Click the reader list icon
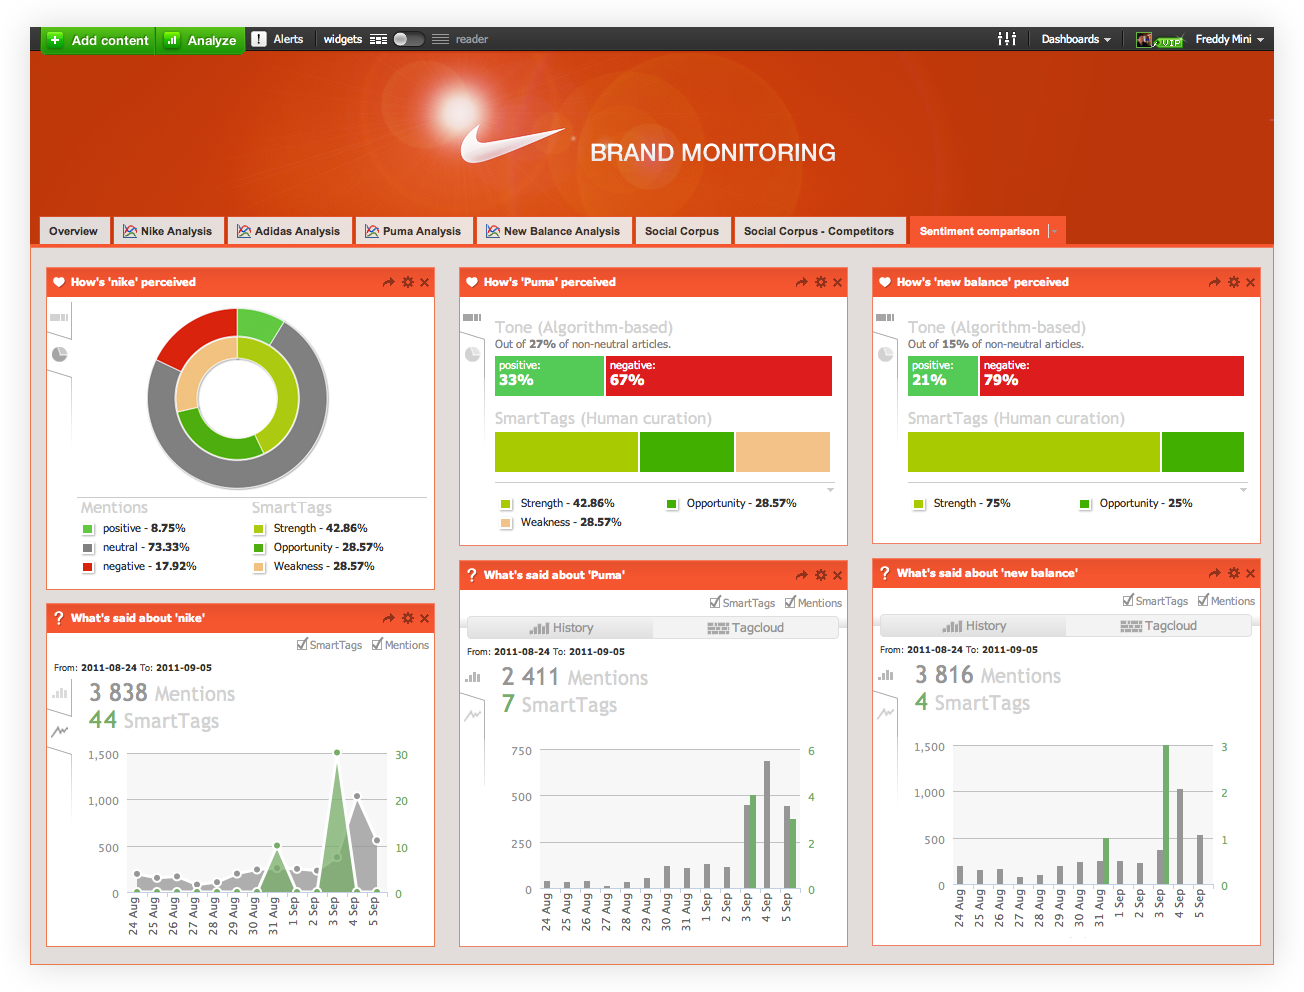 pyautogui.click(x=440, y=39)
